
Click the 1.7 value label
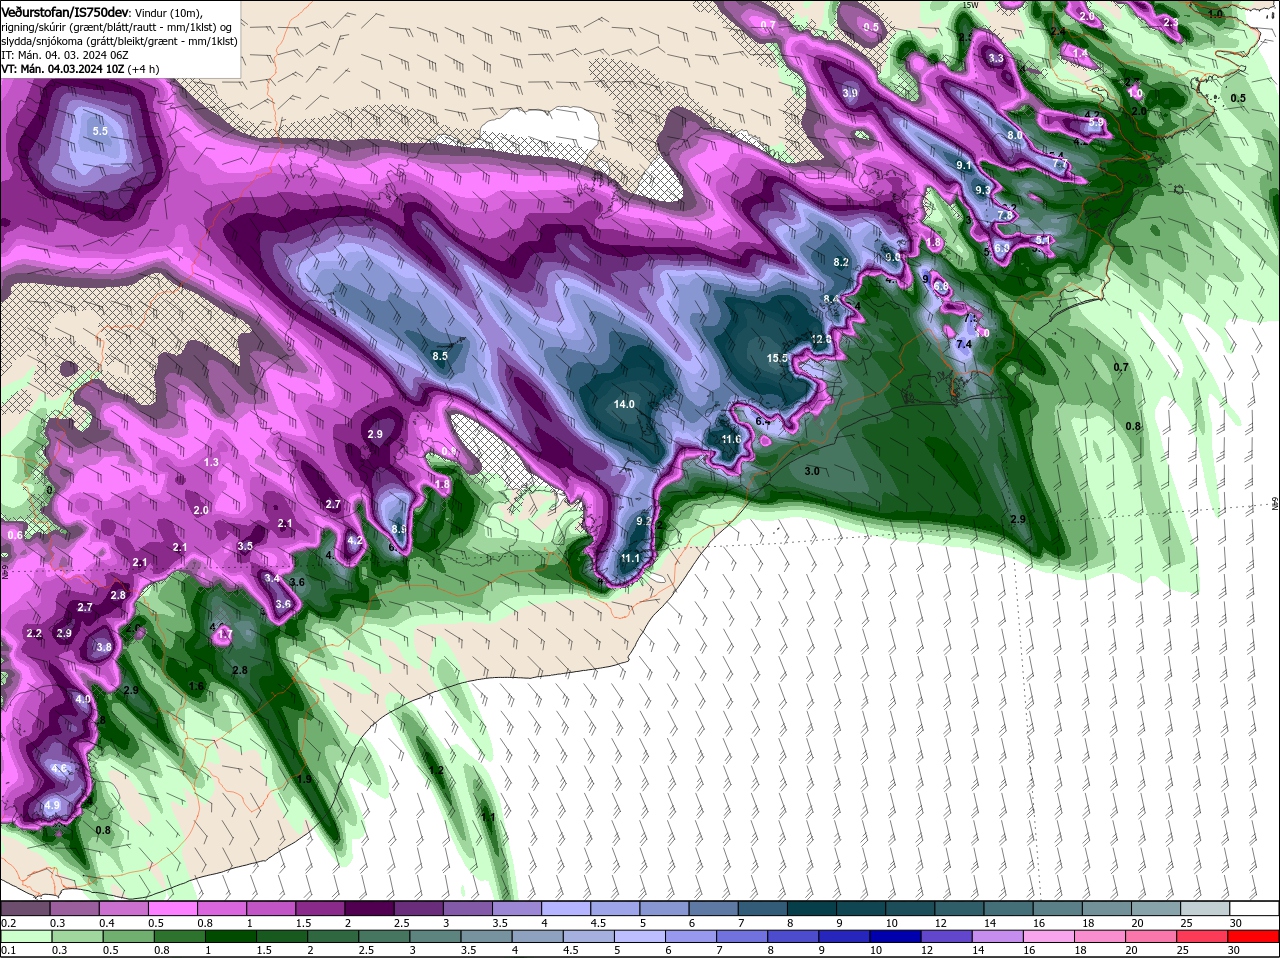pos(225,634)
